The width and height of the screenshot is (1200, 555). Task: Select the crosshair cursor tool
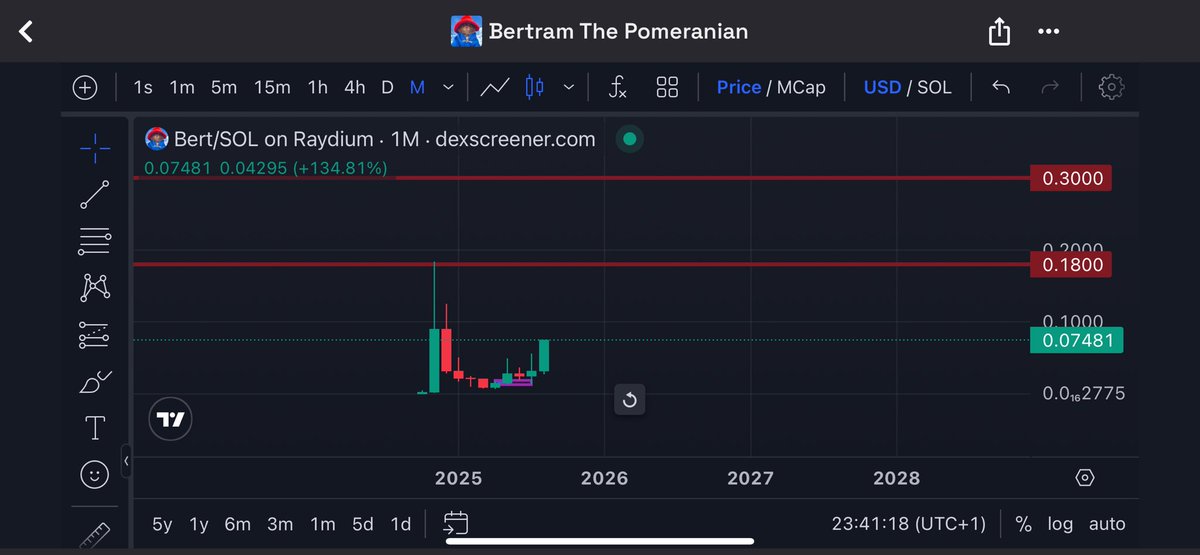click(95, 150)
